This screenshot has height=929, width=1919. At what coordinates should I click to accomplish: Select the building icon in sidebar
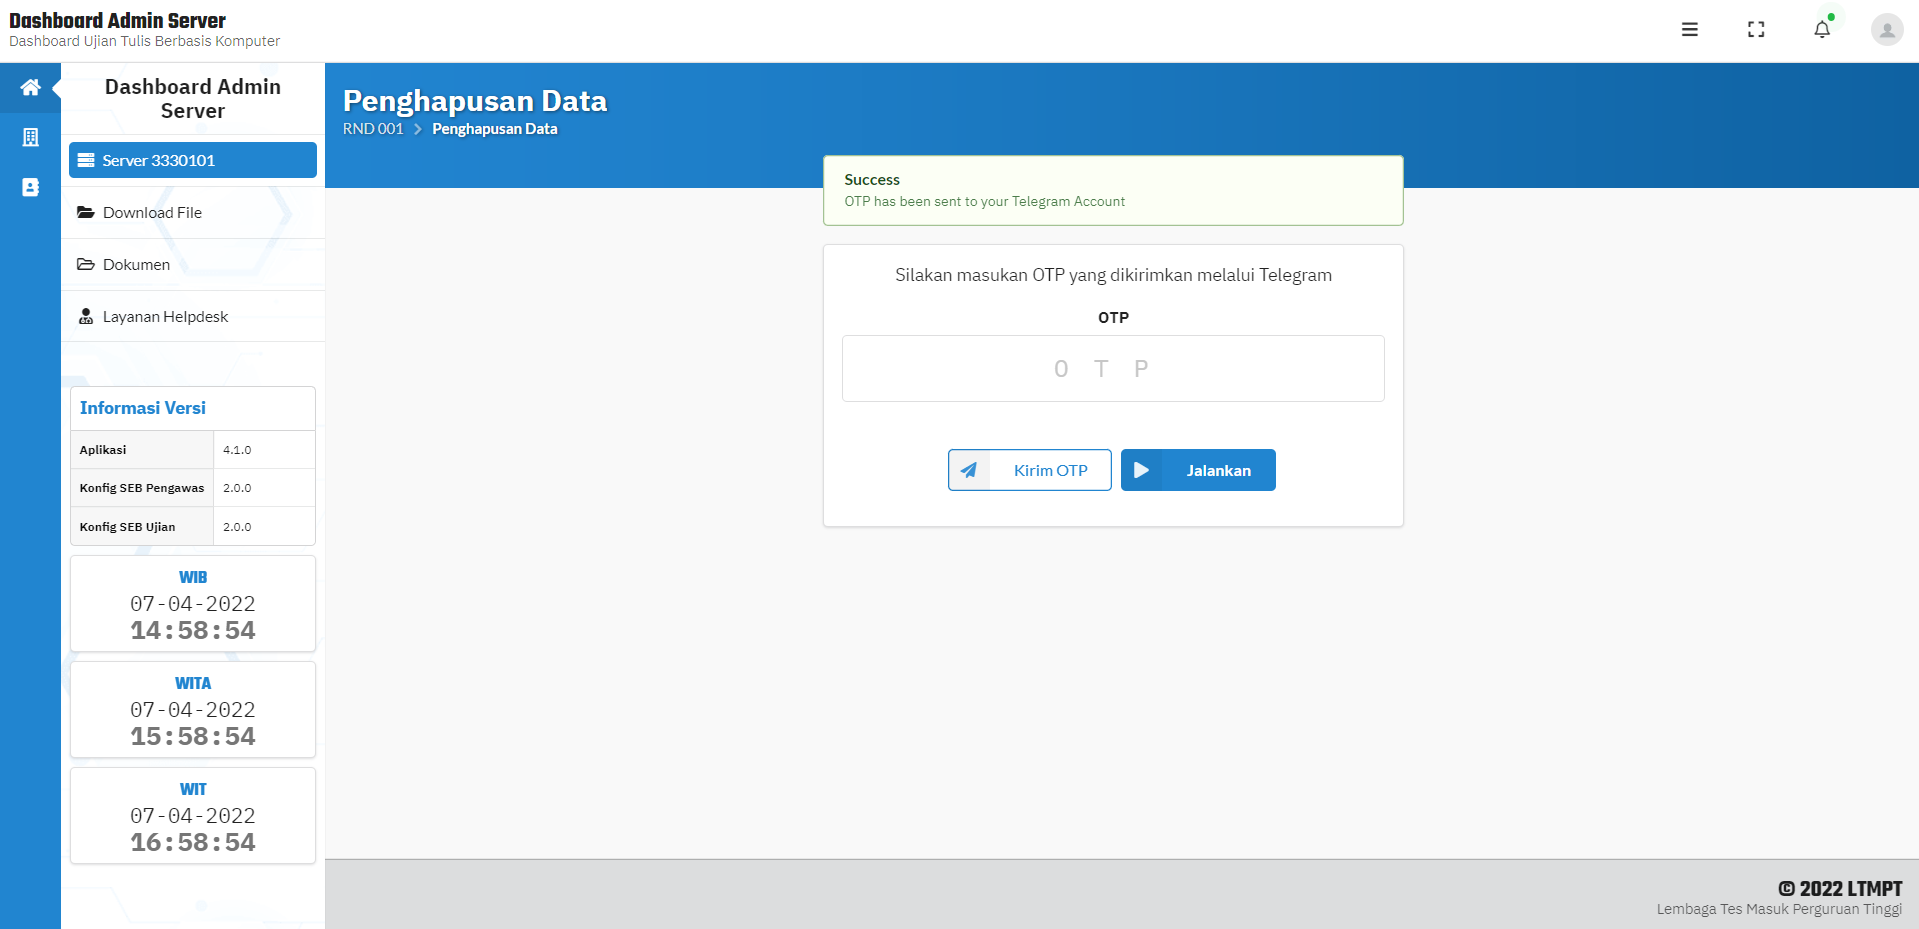[31, 137]
